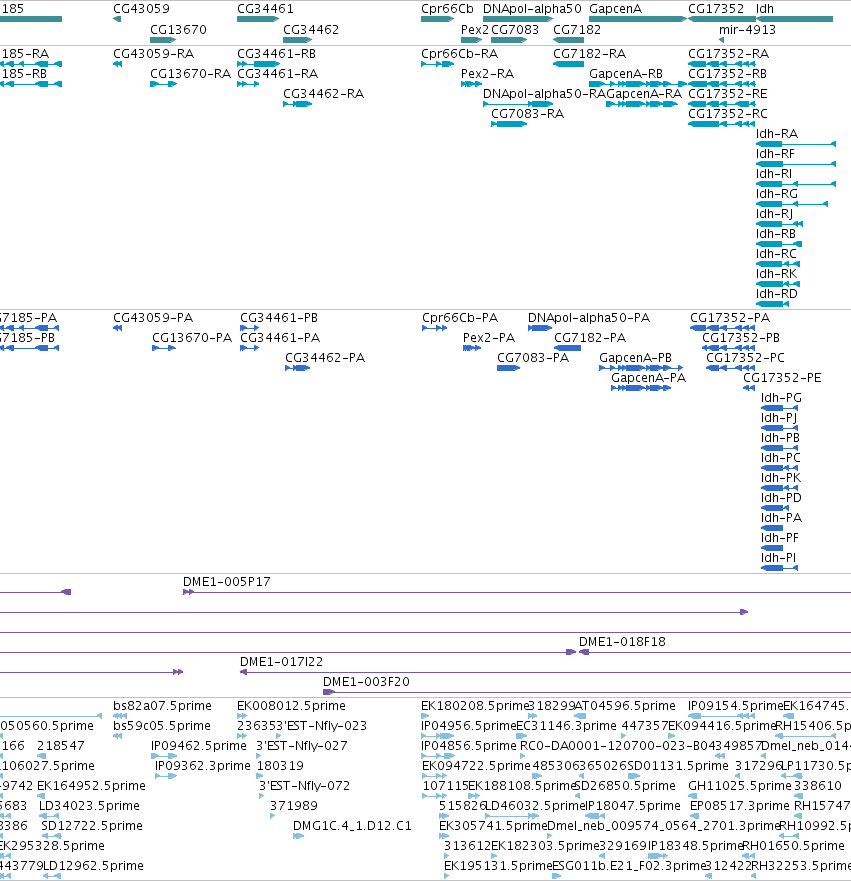
Task: Select transcript label CG34461-RB
Action: click(x=276, y=54)
